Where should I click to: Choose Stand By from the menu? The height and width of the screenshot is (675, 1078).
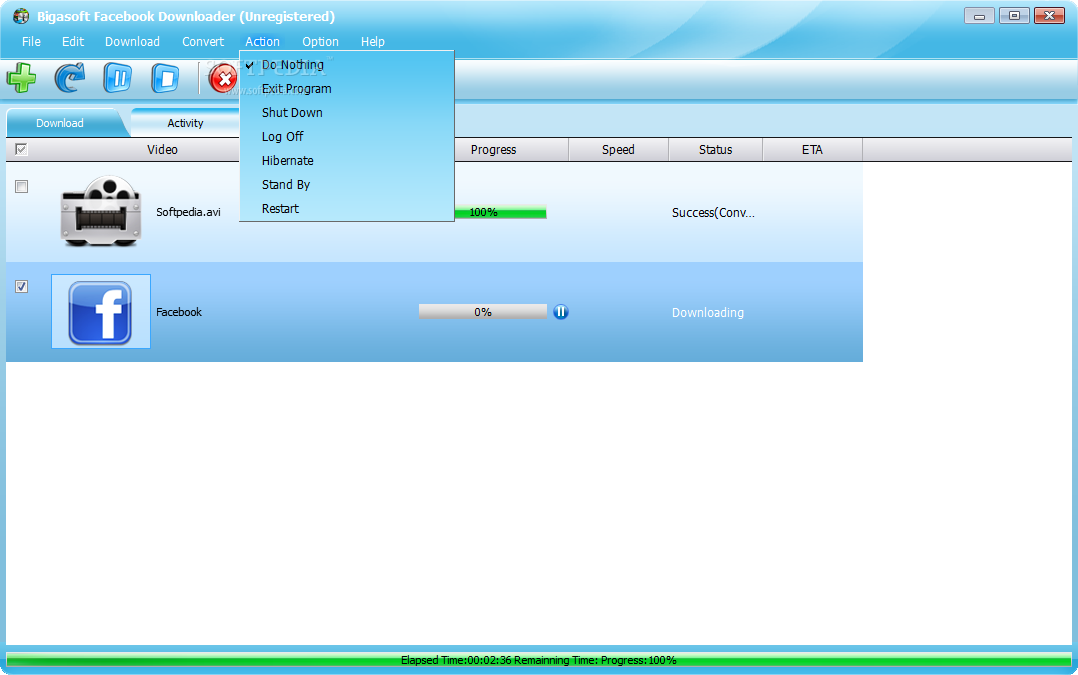[x=346, y=185]
